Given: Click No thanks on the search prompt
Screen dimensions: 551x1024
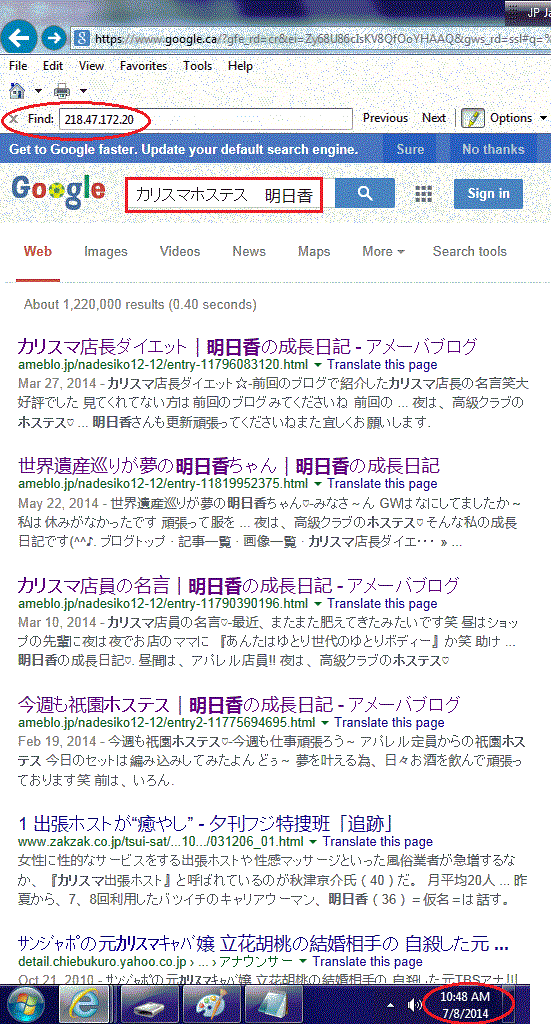Looking at the screenshot, I should click(493, 149).
